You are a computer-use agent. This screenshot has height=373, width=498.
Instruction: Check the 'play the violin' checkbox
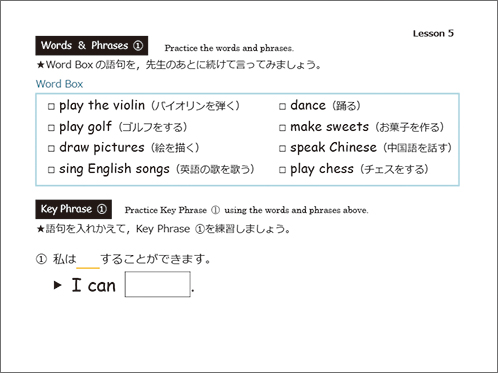click(x=51, y=107)
